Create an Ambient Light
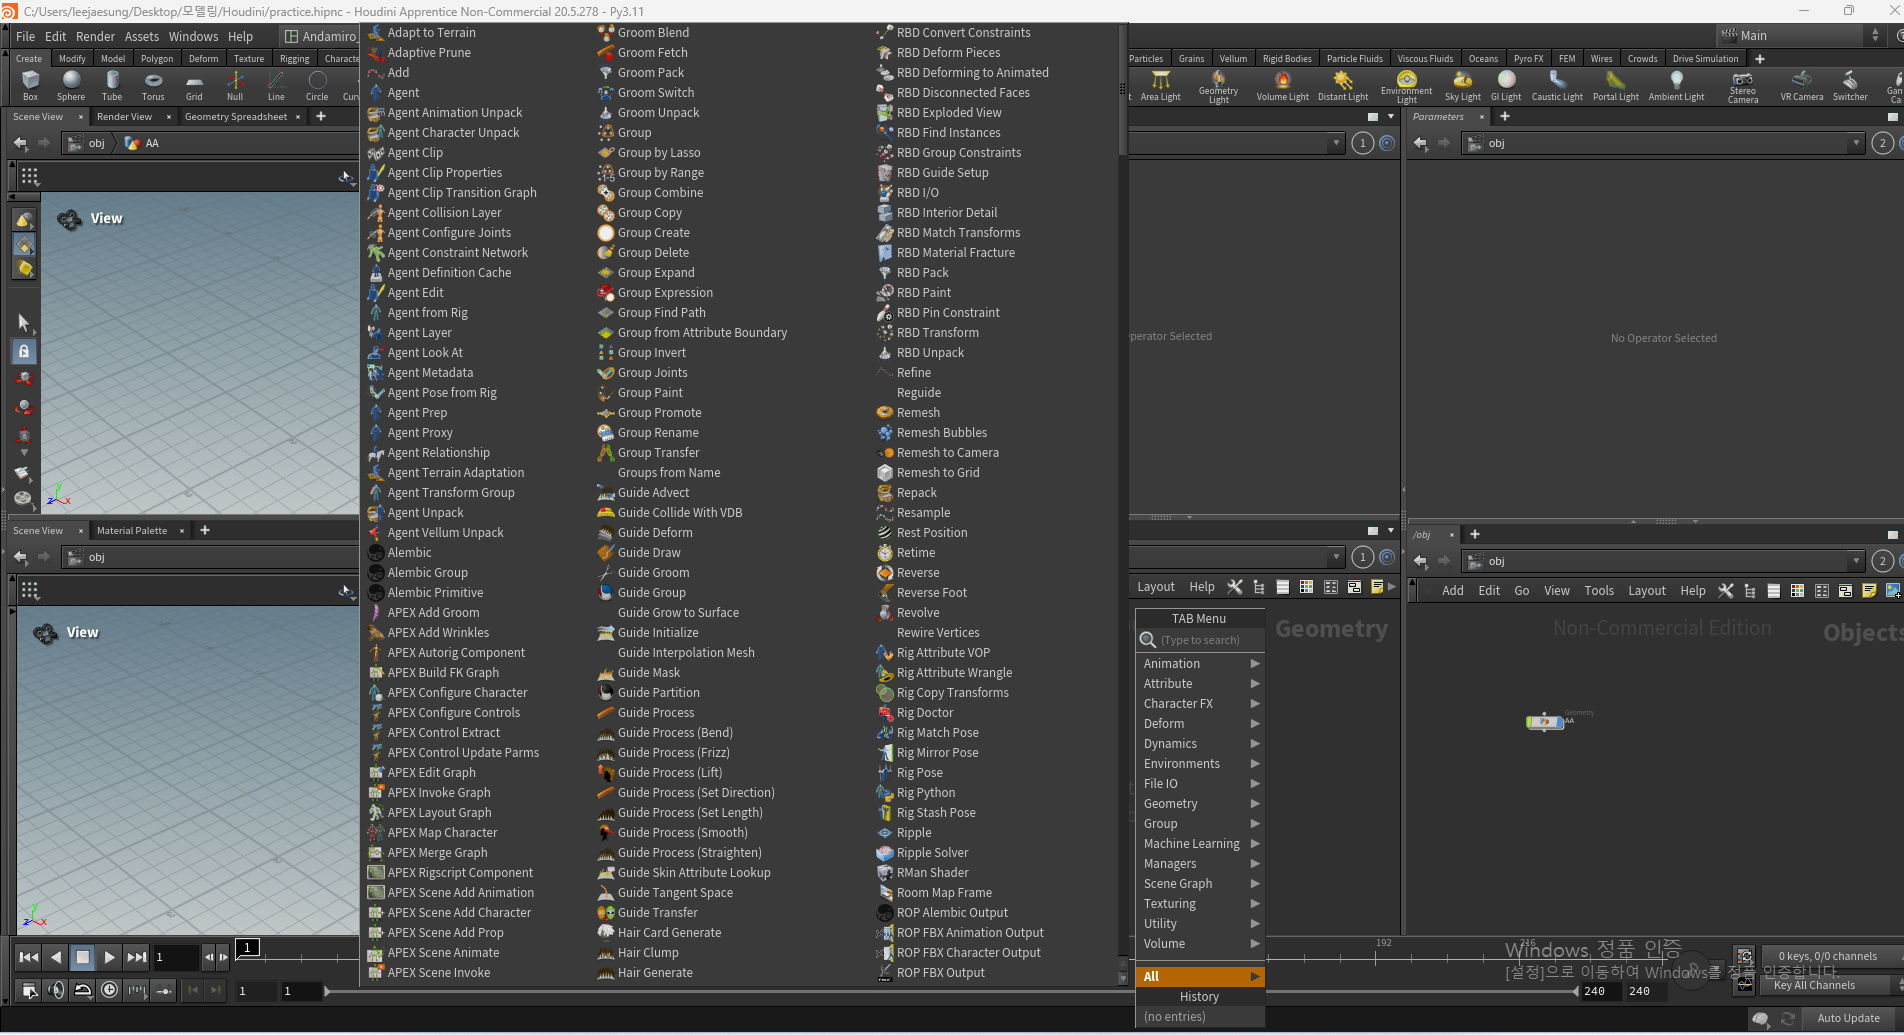Screen dimensions: 1904x1035 click(1676, 85)
